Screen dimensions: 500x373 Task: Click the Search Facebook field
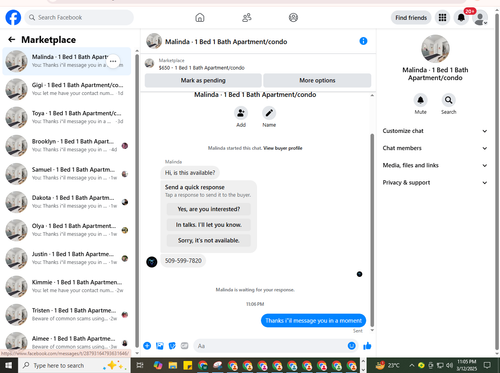pos(79,17)
